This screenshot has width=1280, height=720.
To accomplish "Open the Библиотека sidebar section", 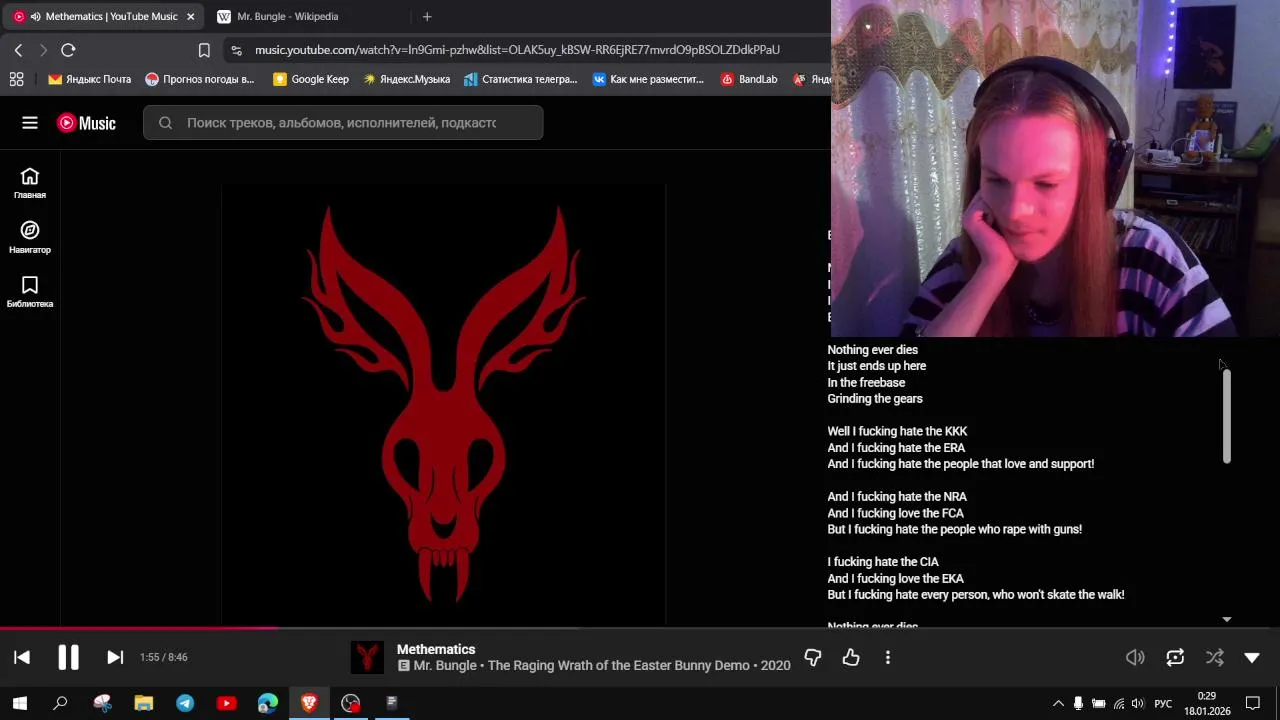I will coord(30,292).
